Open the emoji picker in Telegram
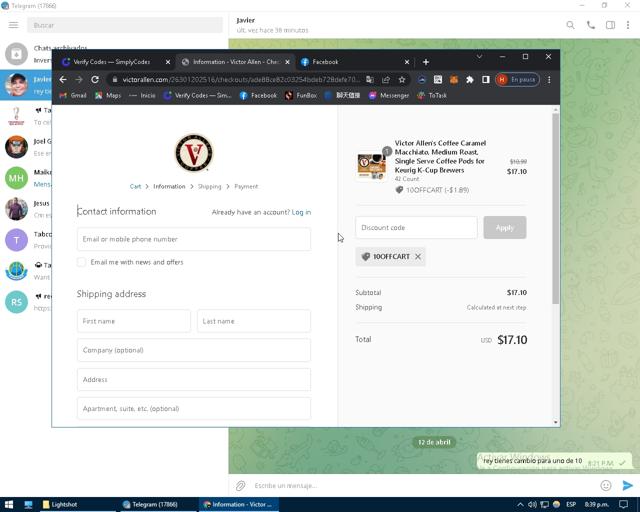 pos(606,485)
